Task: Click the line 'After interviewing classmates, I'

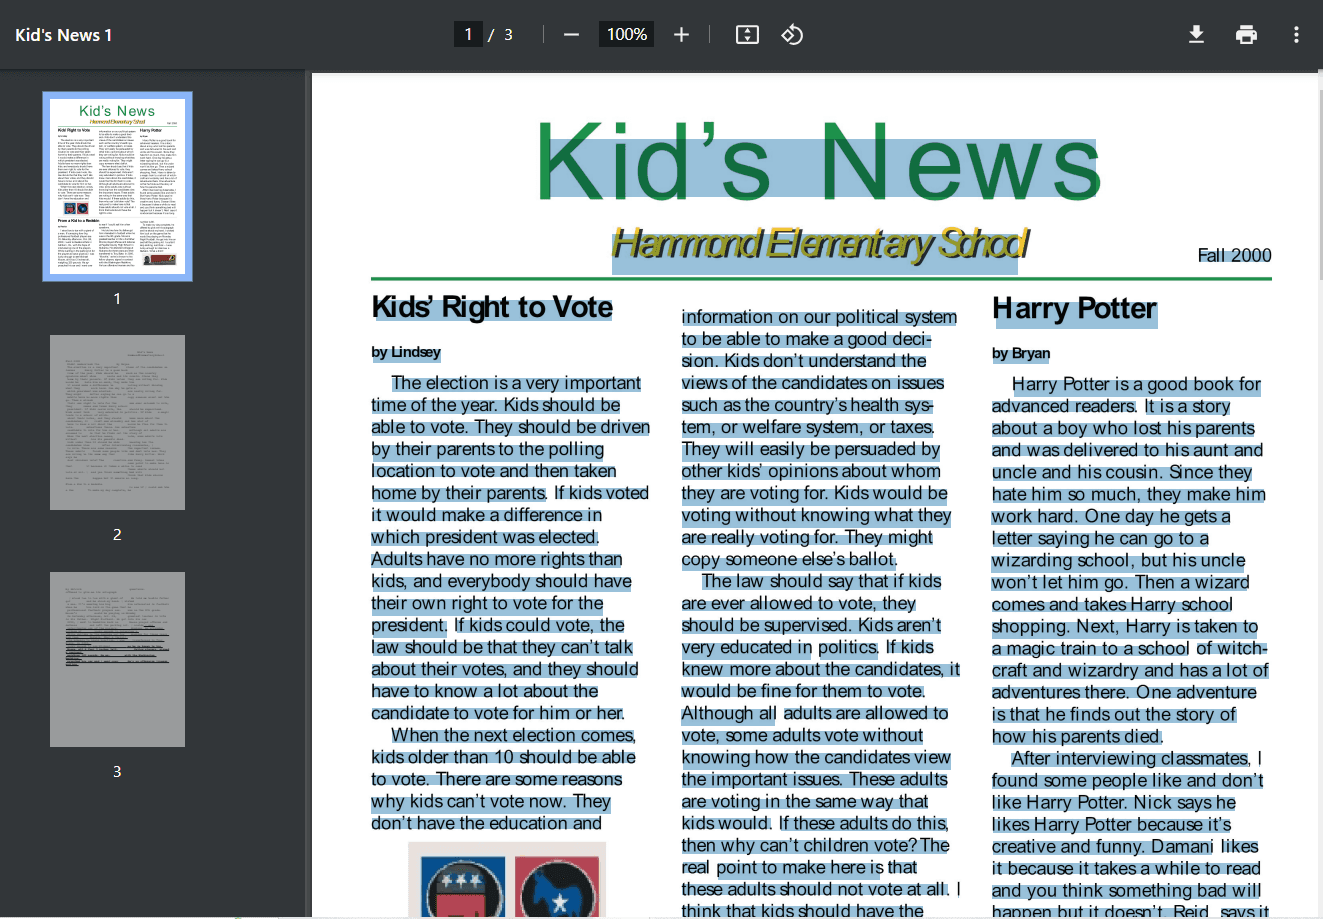Action: point(1136,758)
